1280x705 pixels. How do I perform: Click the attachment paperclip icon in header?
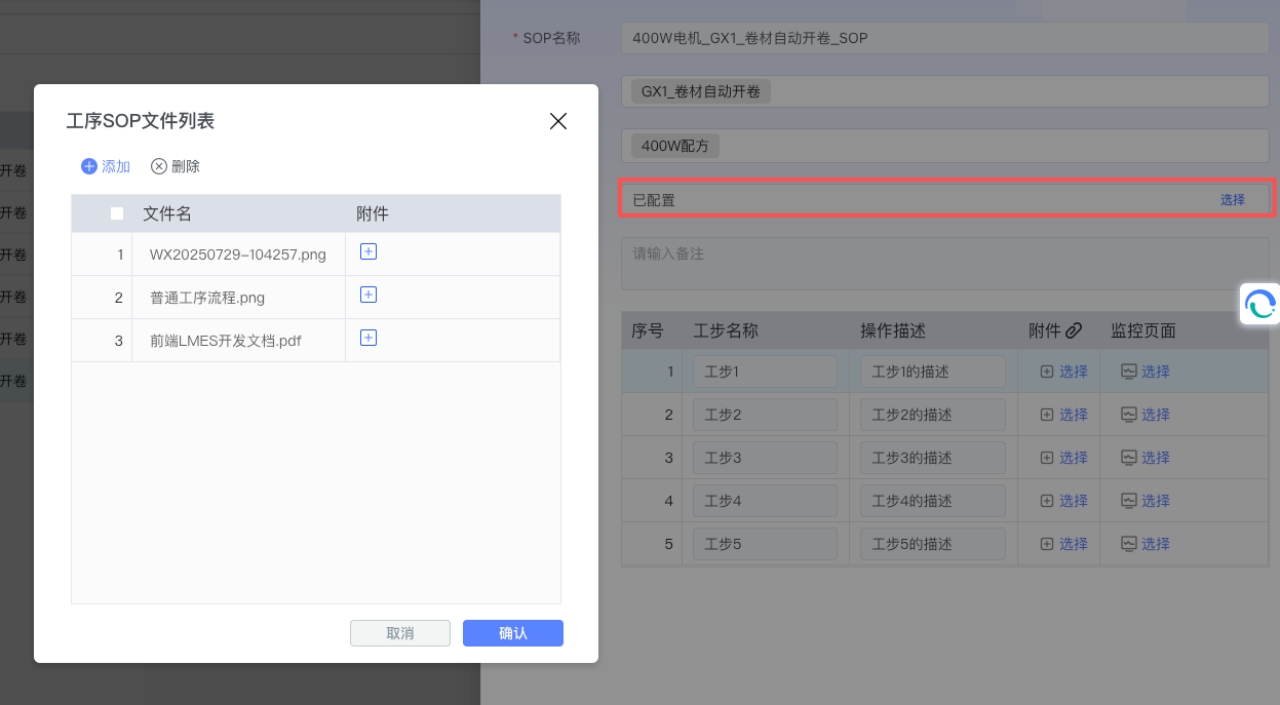(x=1074, y=330)
